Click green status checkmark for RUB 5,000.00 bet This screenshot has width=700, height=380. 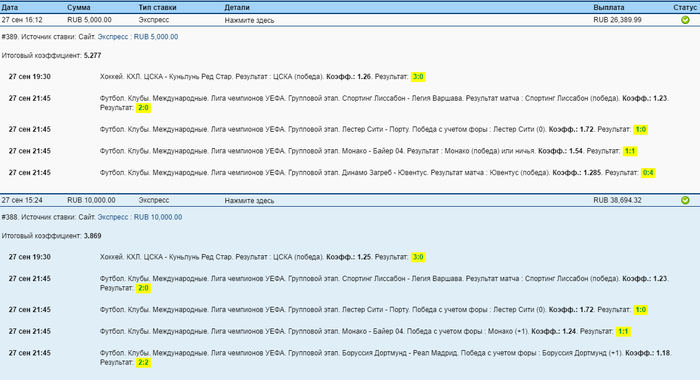[x=685, y=20]
